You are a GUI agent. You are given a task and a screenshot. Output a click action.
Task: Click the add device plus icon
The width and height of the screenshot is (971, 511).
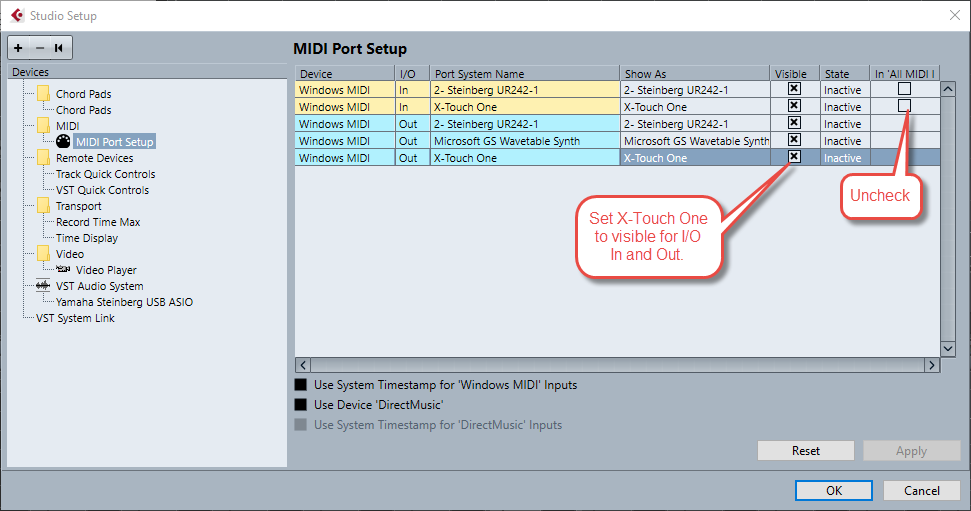[x=18, y=48]
